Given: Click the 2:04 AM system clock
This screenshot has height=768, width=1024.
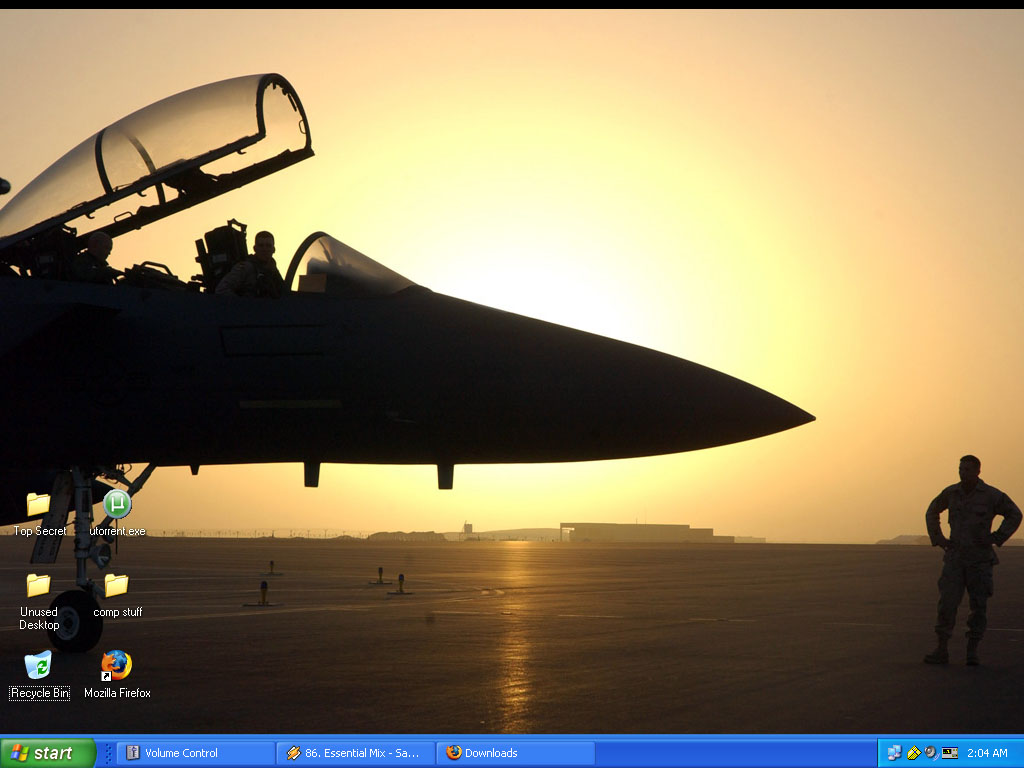Looking at the screenshot, I should tap(987, 753).
